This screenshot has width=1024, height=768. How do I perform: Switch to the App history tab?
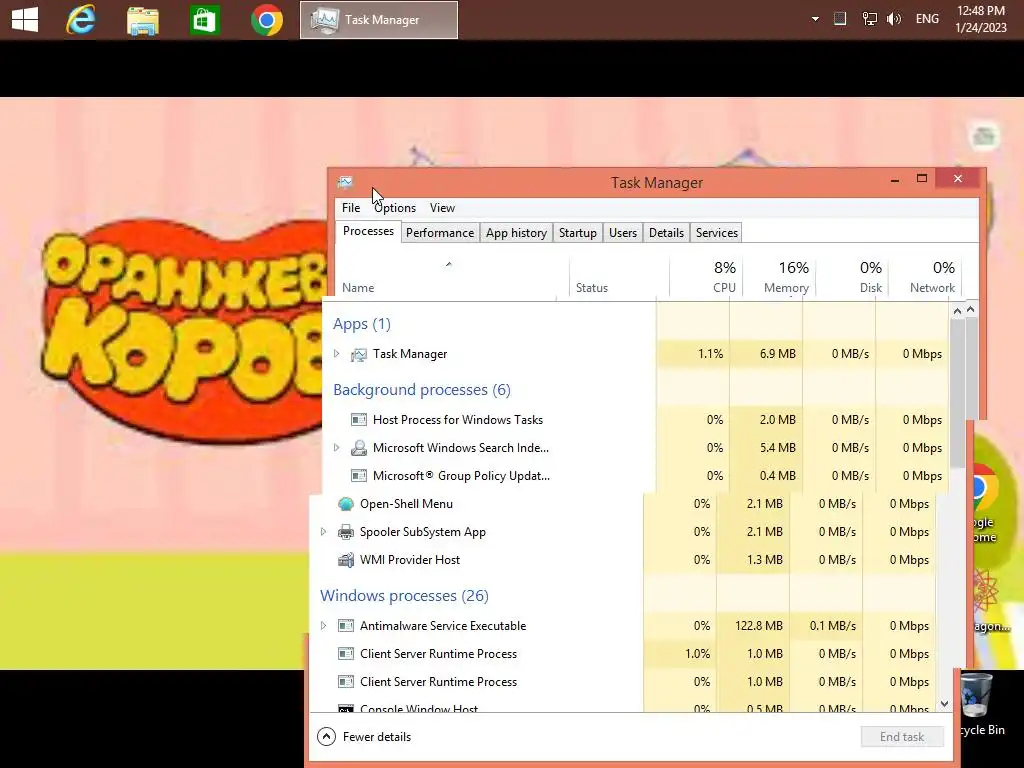(x=516, y=232)
